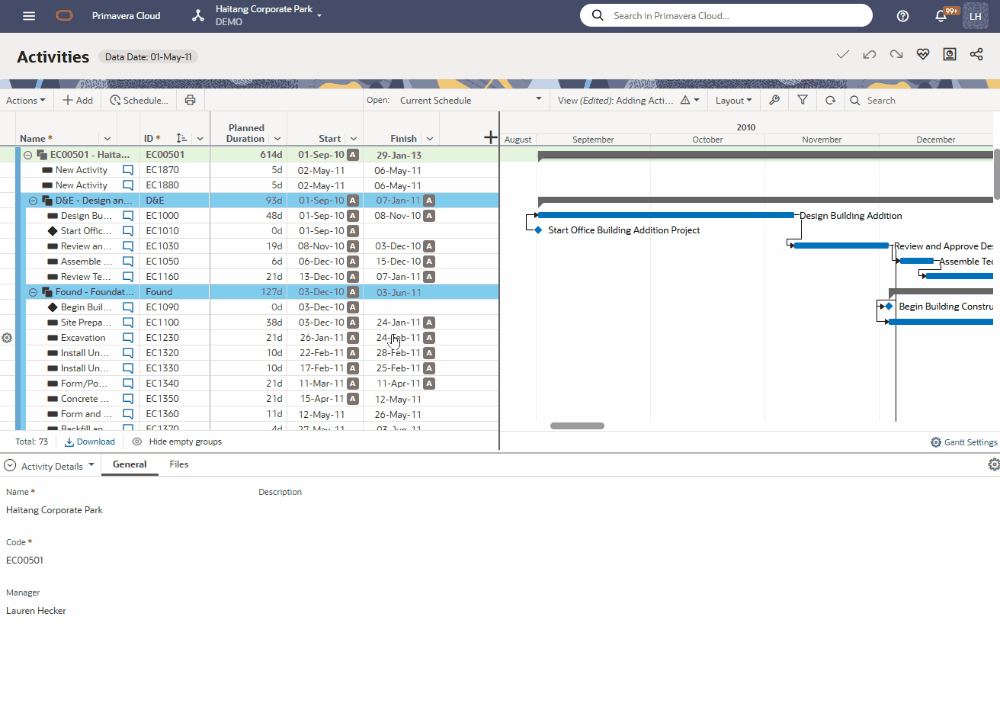The height and width of the screenshot is (713, 1000).
Task: Open the Activity Details panel gear icon
Action: 994,465
